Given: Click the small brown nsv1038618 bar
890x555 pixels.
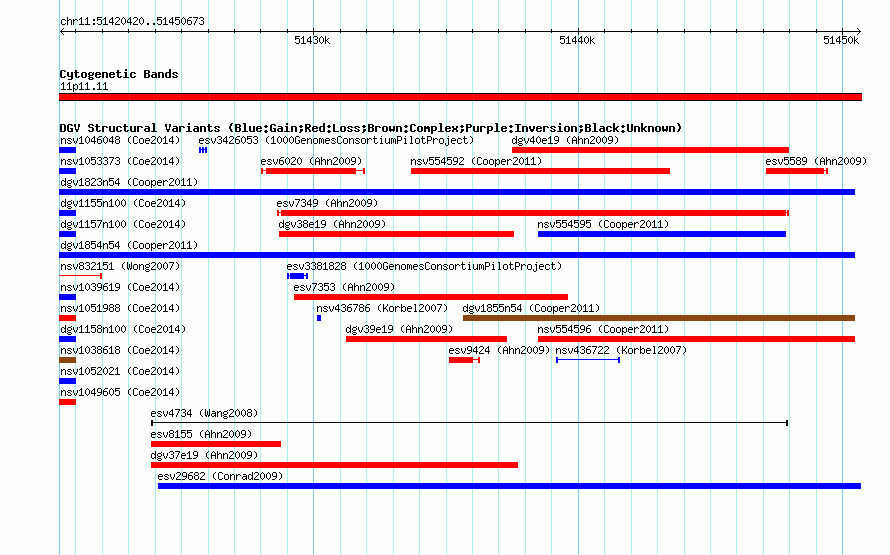Looking at the screenshot, I should 68,360.
